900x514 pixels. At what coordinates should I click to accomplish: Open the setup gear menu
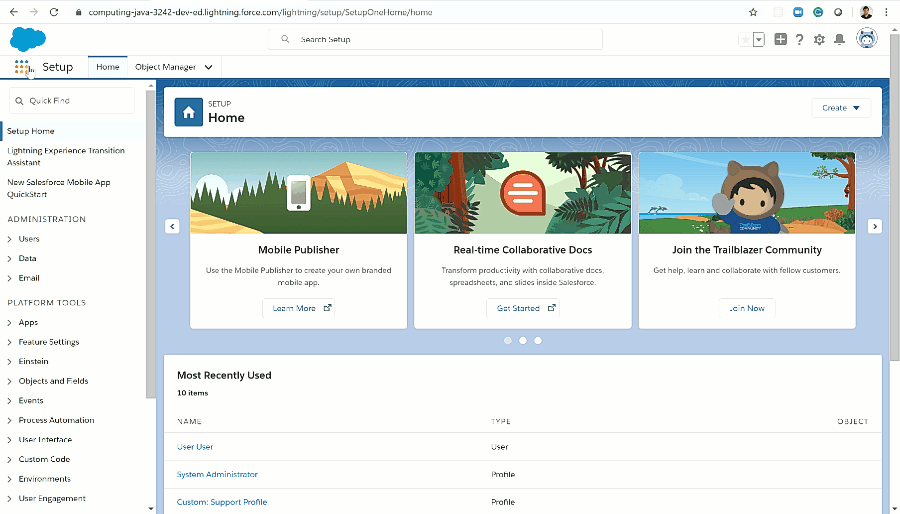click(x=819, y=39)
